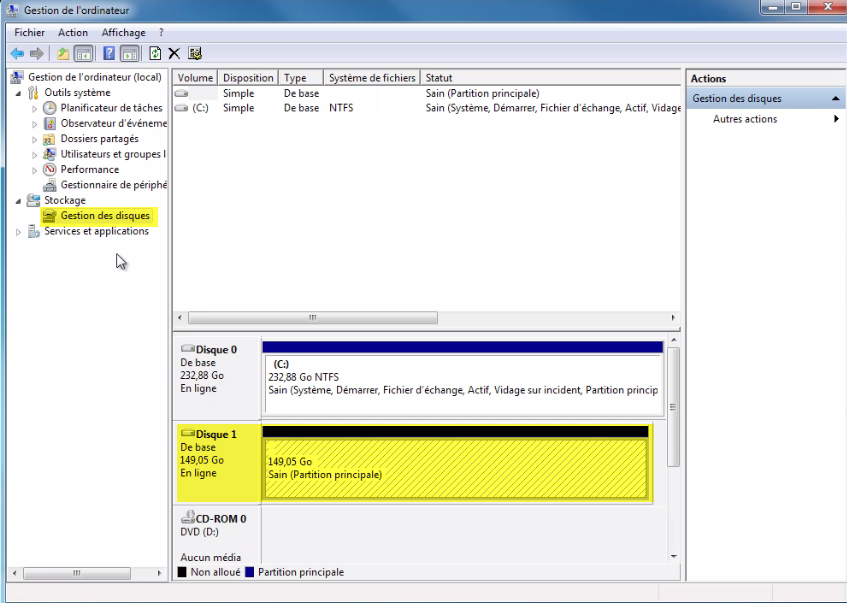847x603 pixels.
Task: Open the Properties settings toolbar icon
Action: click(x=194, y=53)
